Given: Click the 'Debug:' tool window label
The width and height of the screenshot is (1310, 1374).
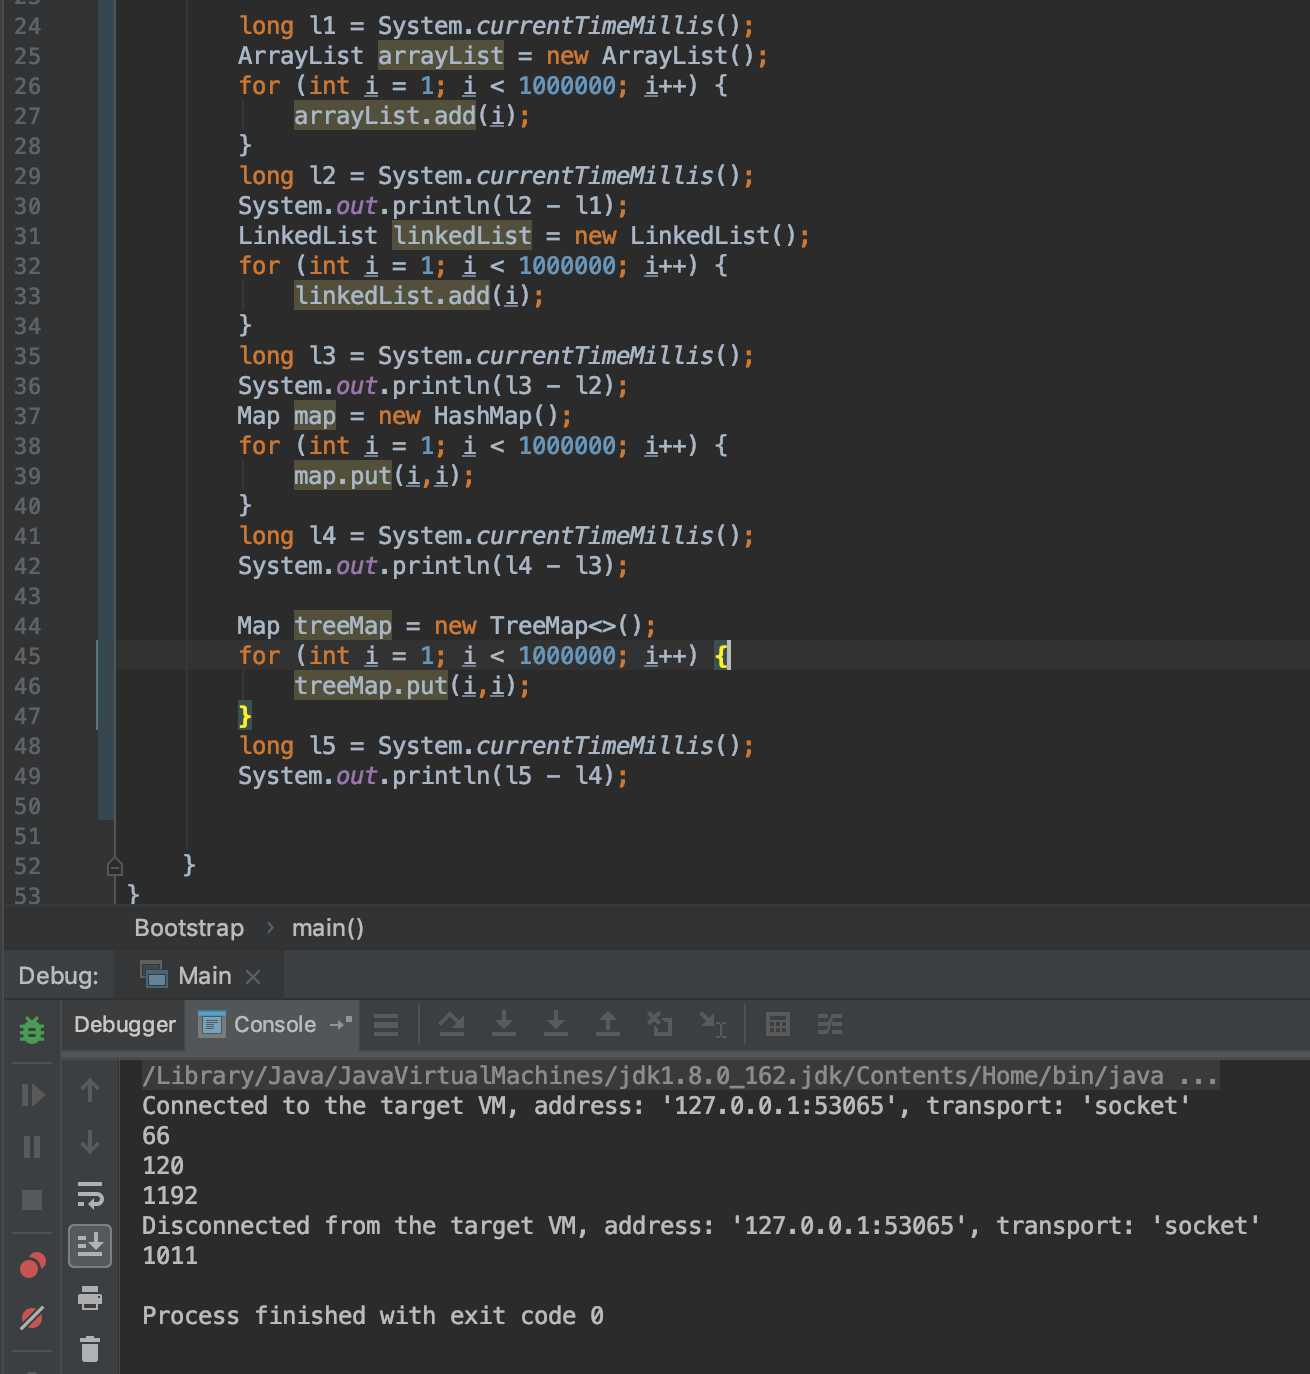Looking at the screenshot, I should (x=59, y=976).
